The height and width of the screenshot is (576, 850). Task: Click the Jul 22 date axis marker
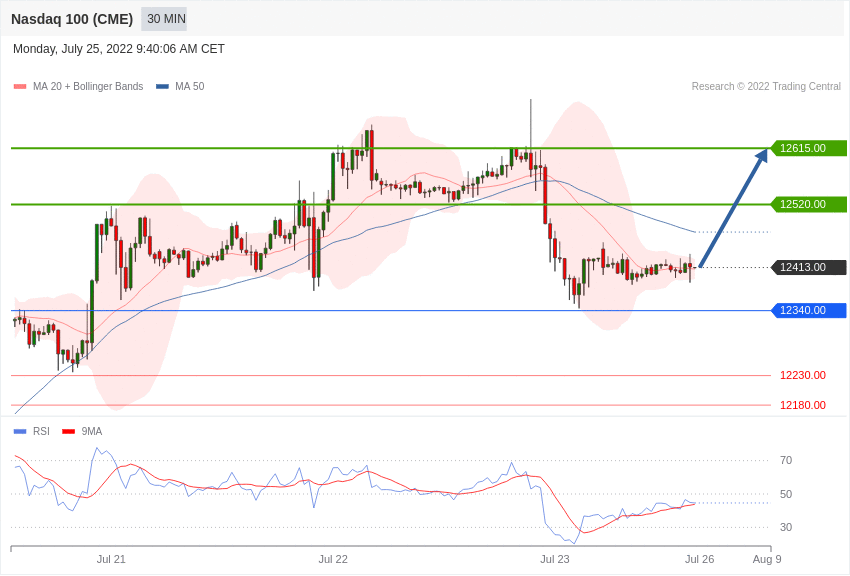[x=333, y=559]
